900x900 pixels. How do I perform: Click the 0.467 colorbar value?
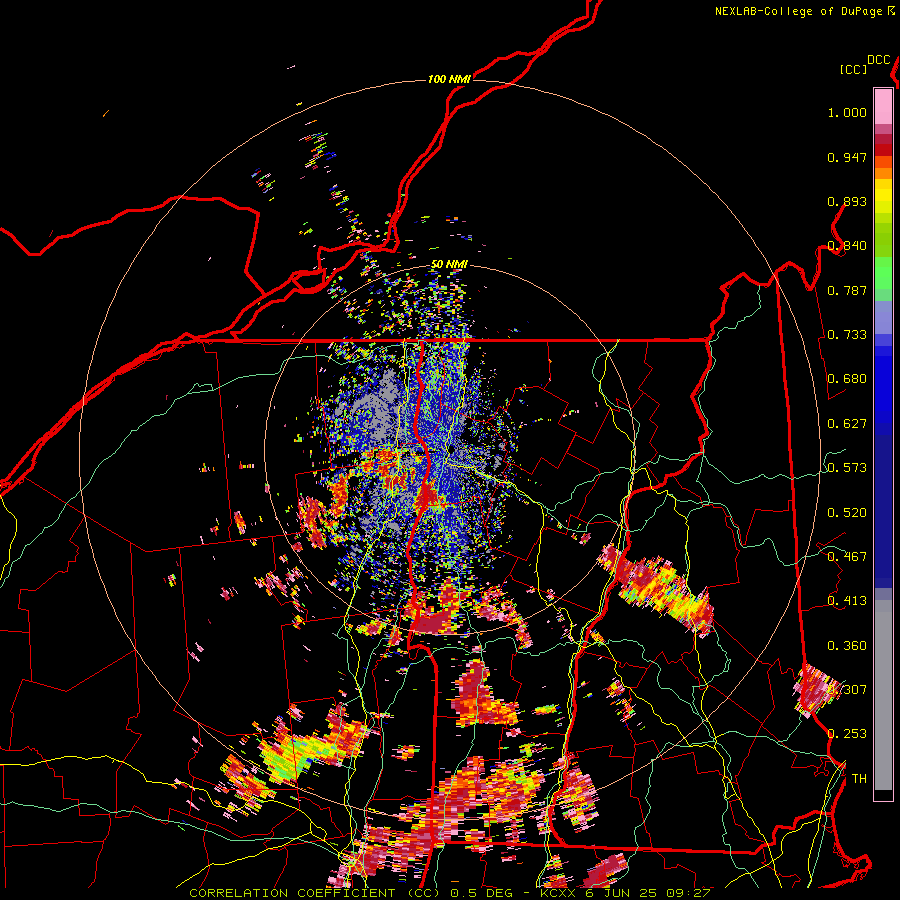[x=847, y=557]
